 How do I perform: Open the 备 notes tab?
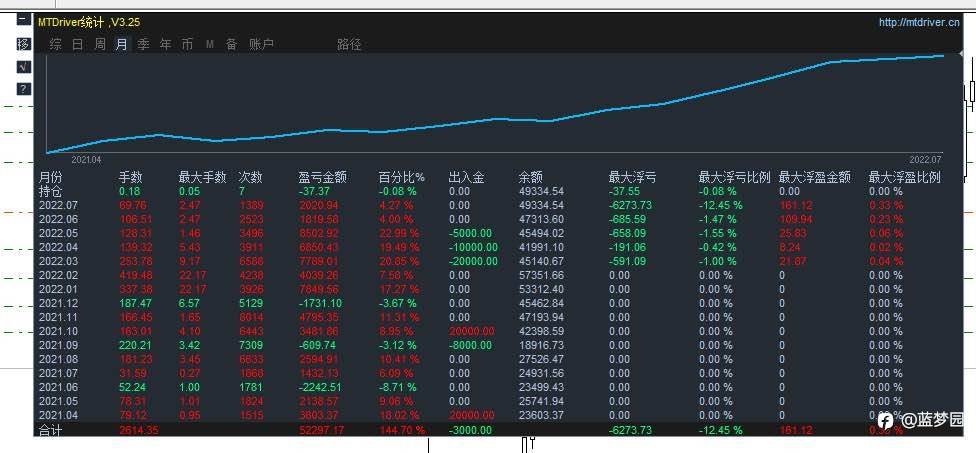point(232,44)
